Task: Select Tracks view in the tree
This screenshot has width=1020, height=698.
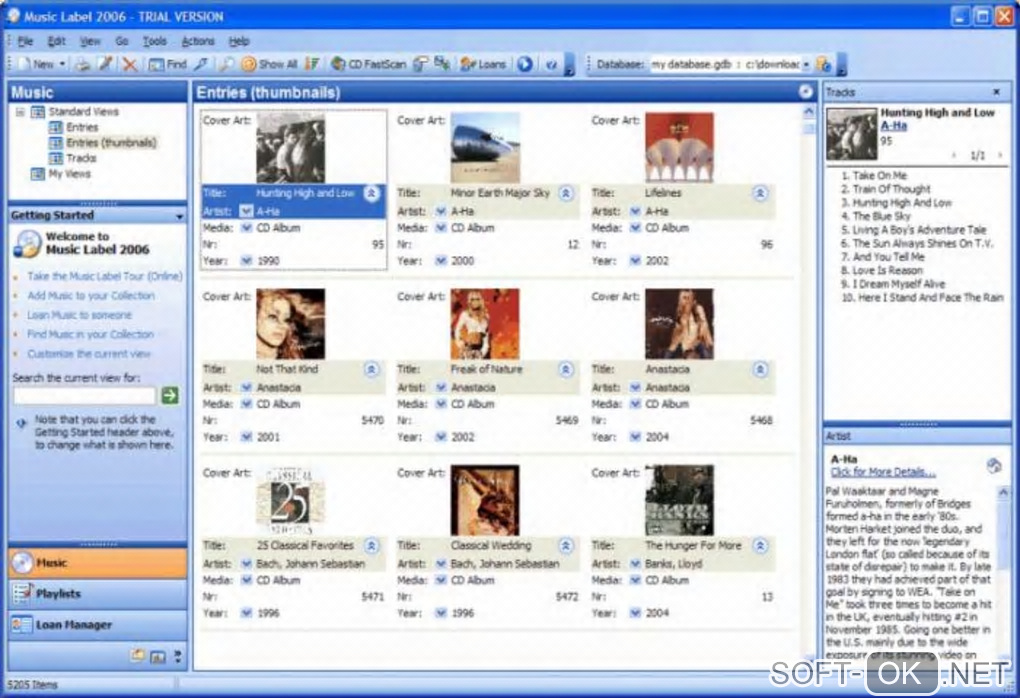Action: [81, 158]
